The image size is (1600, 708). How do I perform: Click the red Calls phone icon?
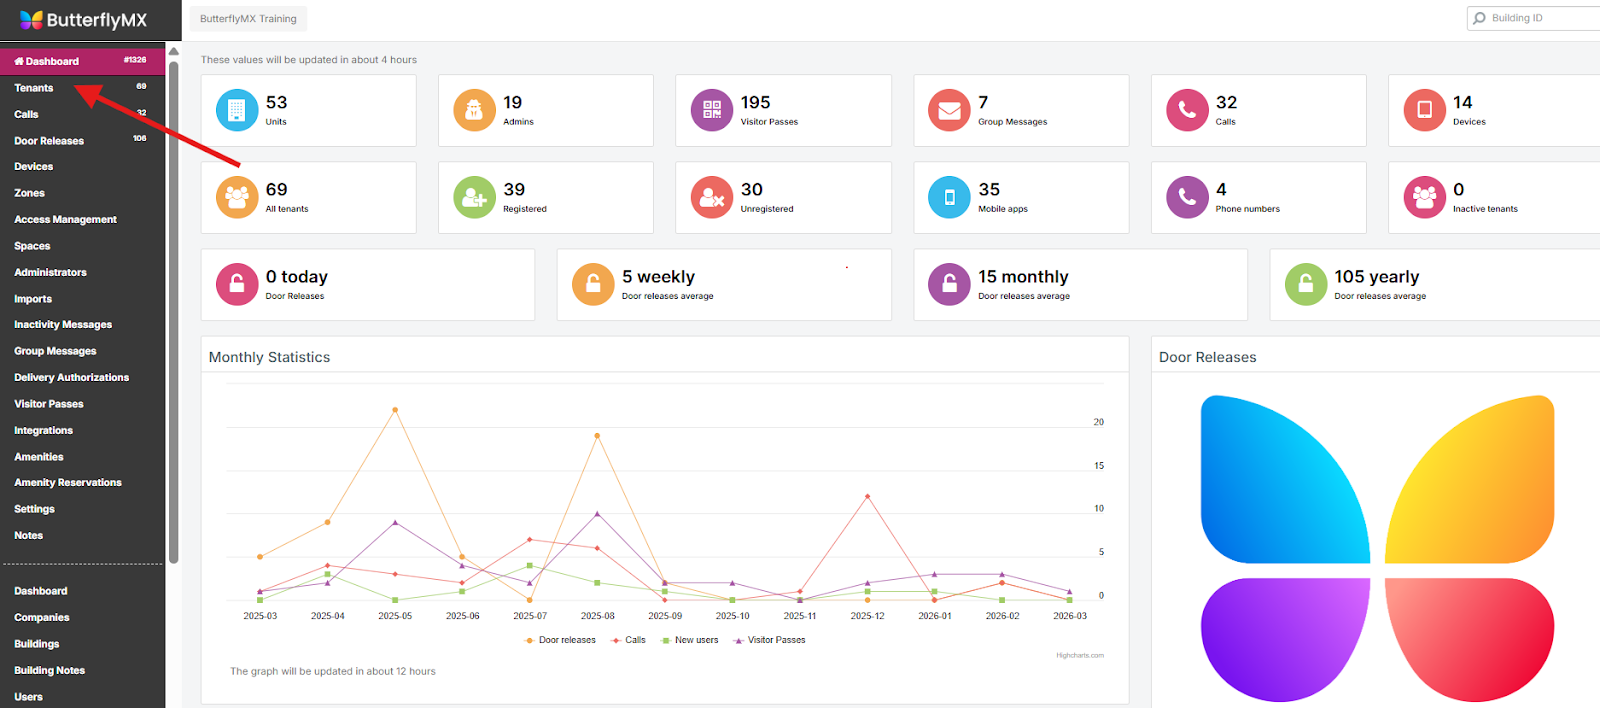coord(1187,111)
